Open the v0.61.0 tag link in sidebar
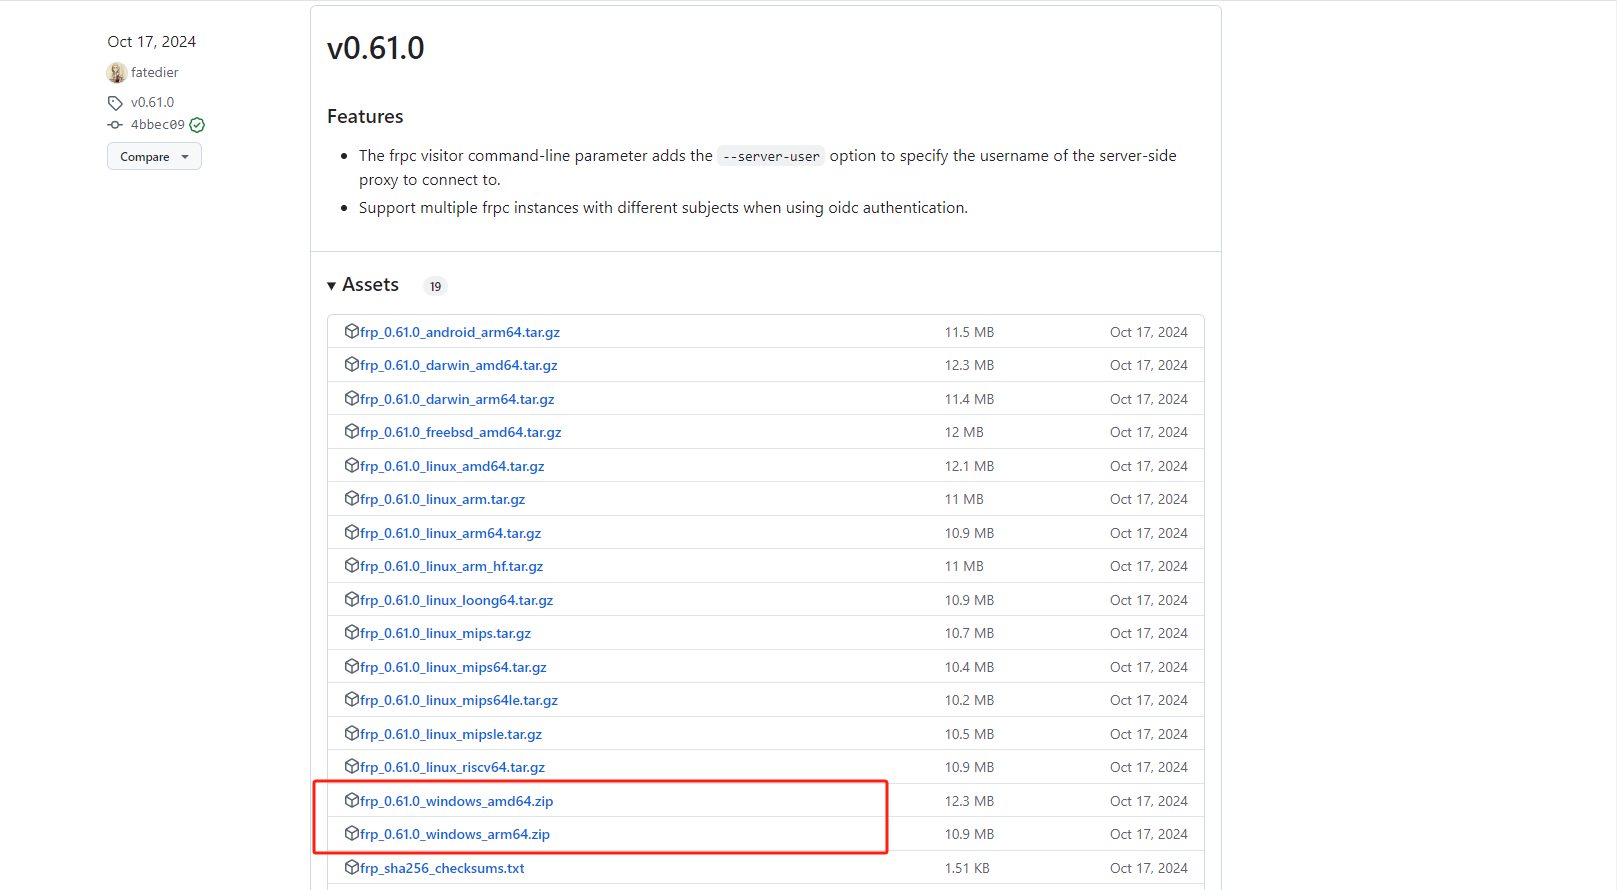Screen dimensions: 1617x890 click(152, 103)
